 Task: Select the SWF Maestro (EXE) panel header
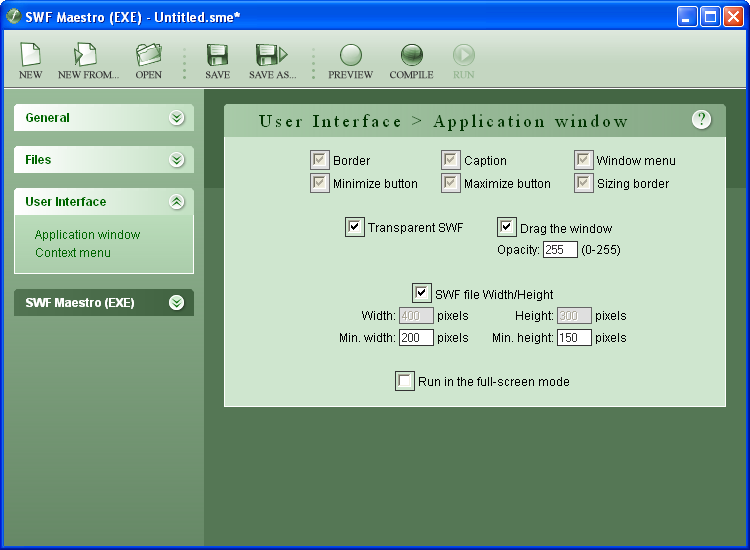tap(104, 303)
